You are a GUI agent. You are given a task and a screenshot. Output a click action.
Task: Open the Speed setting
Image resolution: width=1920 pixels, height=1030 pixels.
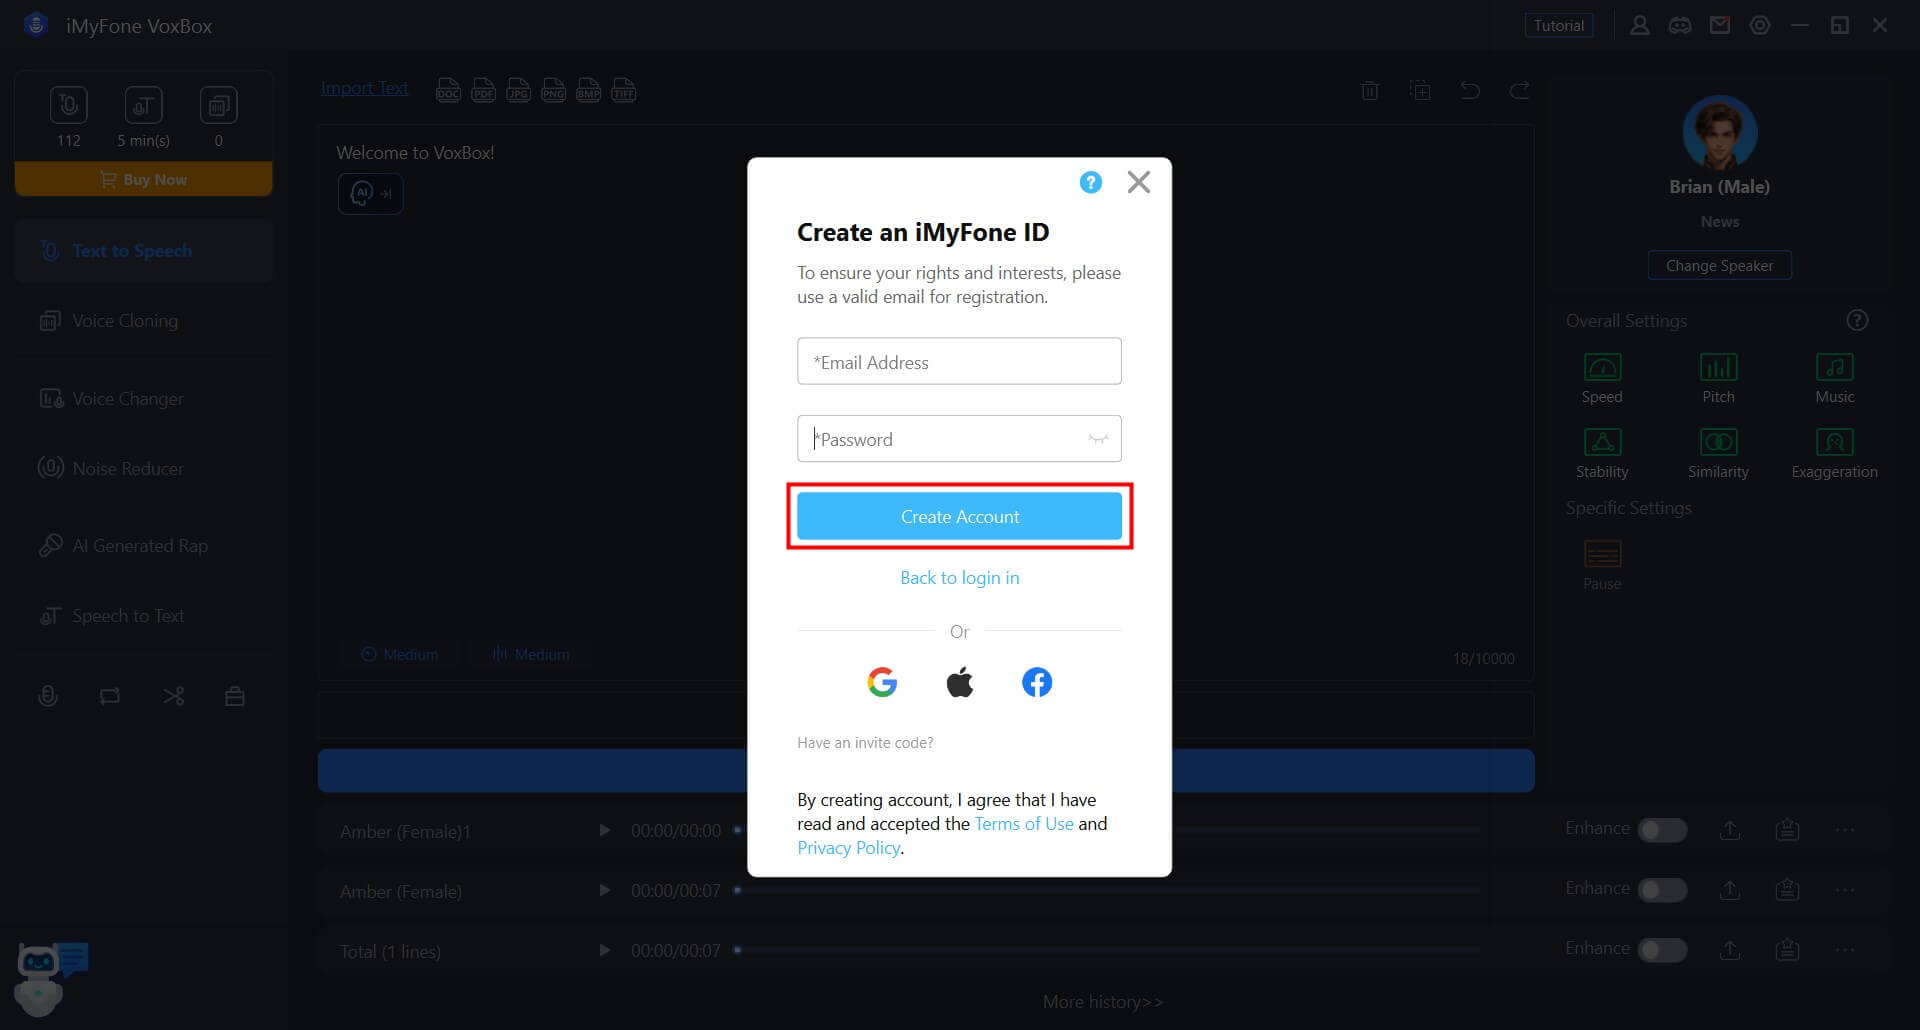1602,378
